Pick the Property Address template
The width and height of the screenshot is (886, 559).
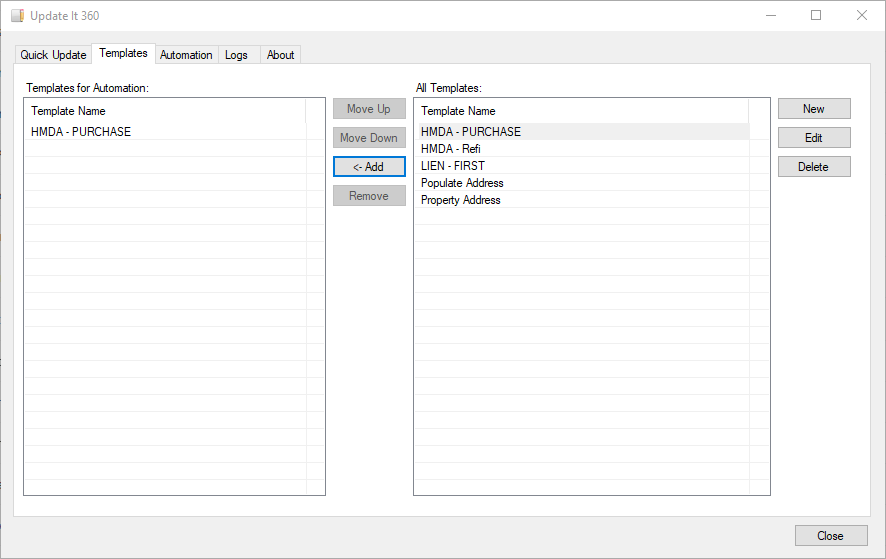point(461,200)
